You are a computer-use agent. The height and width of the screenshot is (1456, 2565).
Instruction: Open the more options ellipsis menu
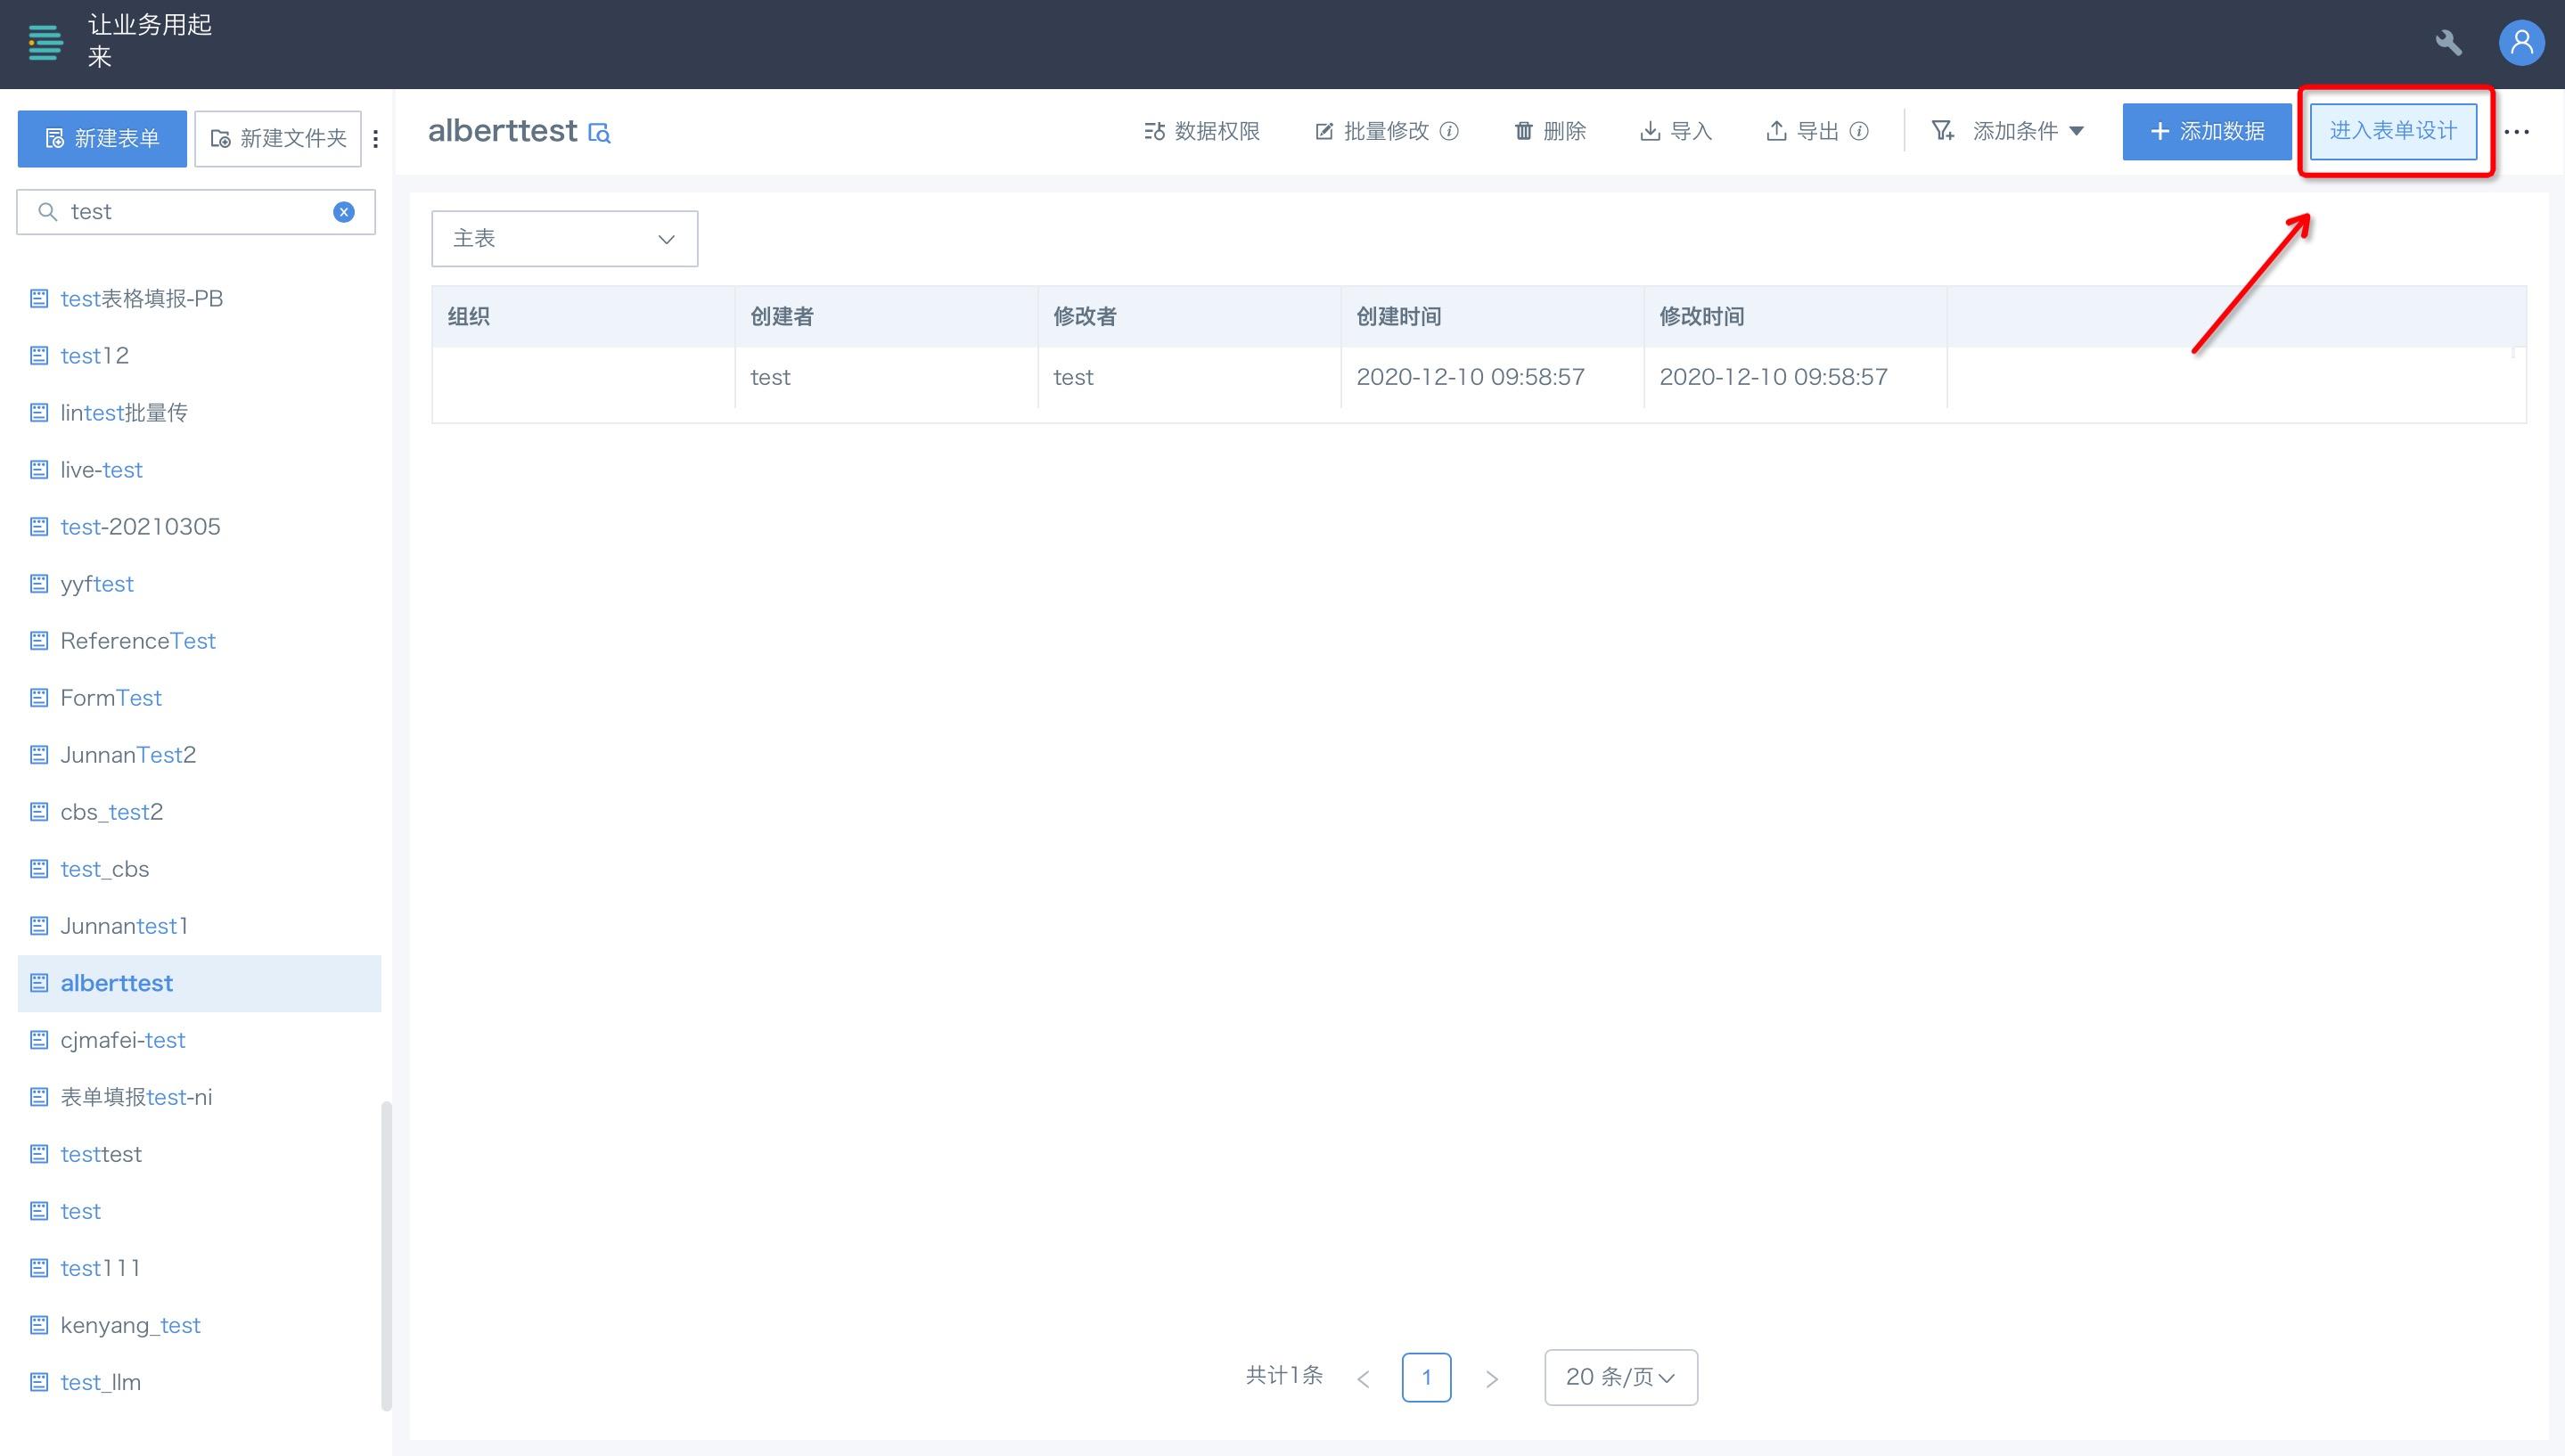(x=2516, y=132)
